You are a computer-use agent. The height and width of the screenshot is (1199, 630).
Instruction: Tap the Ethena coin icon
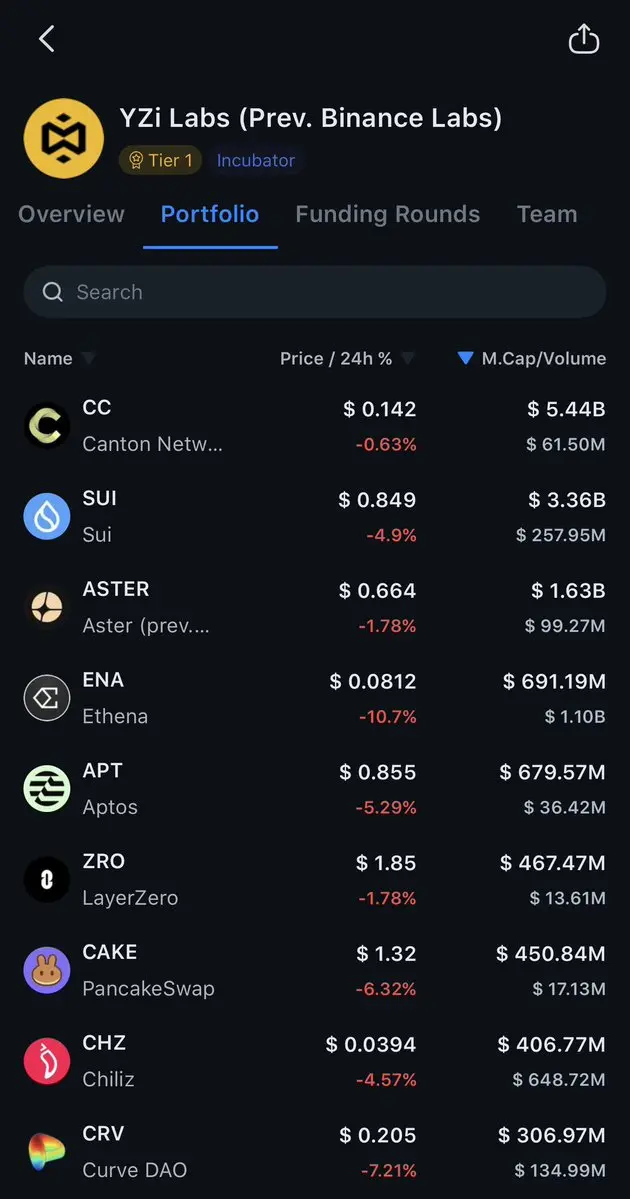click(46, 698)
